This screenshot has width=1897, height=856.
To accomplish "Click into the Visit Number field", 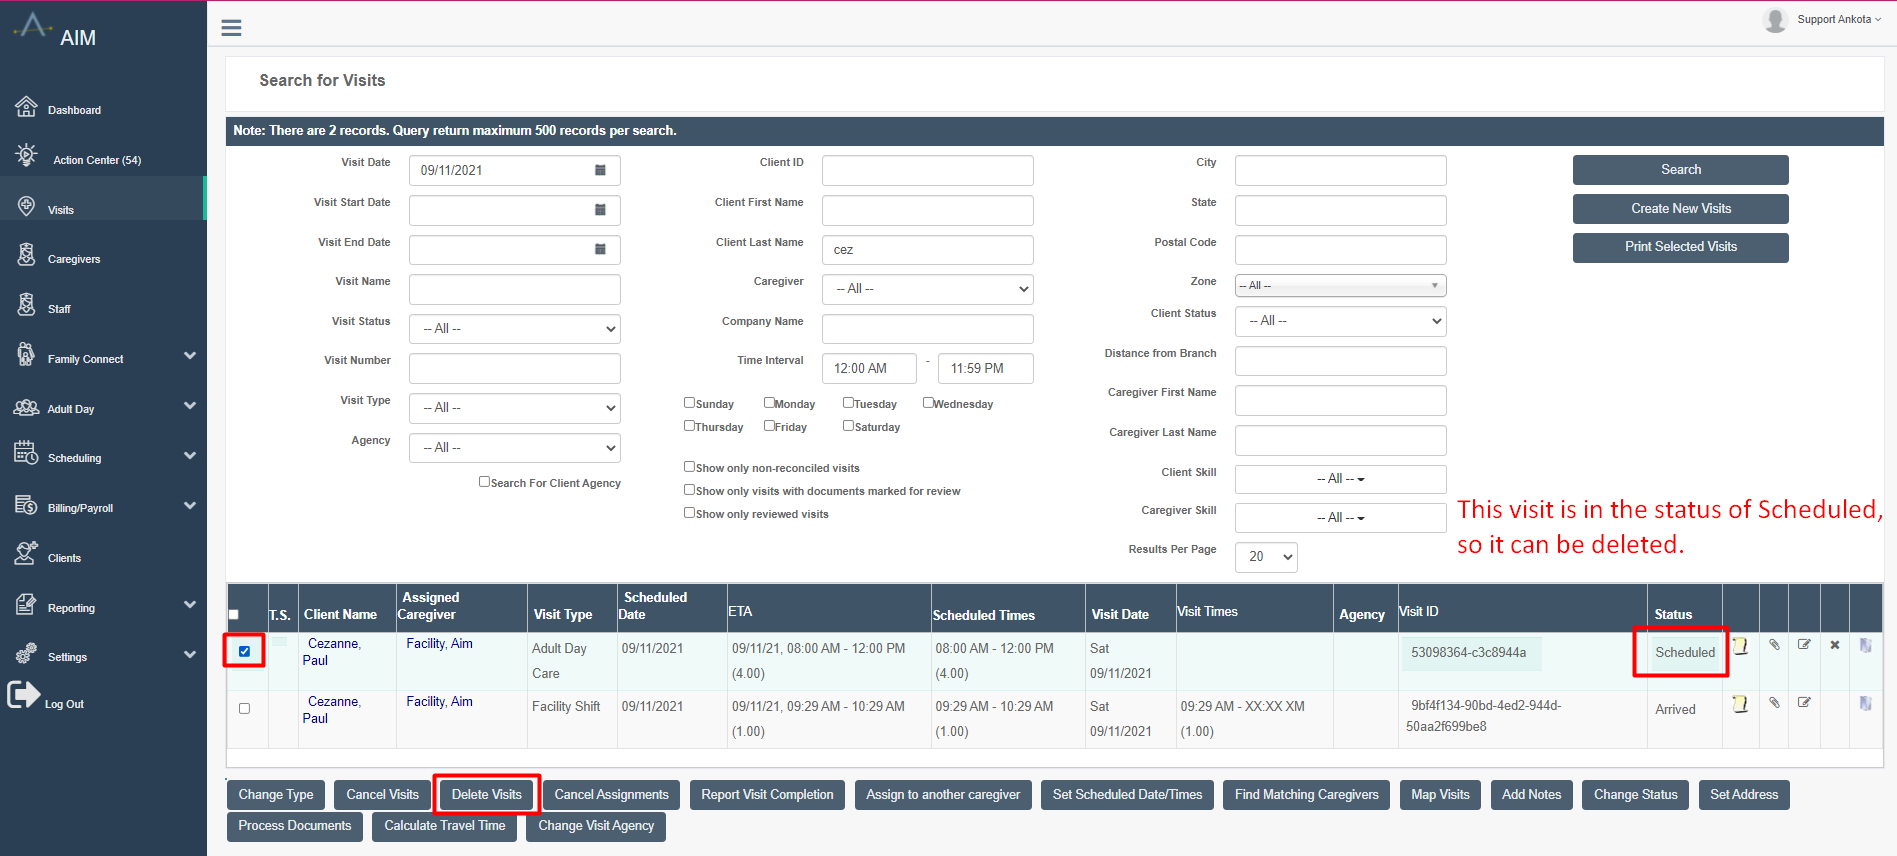I will [515, 368].
